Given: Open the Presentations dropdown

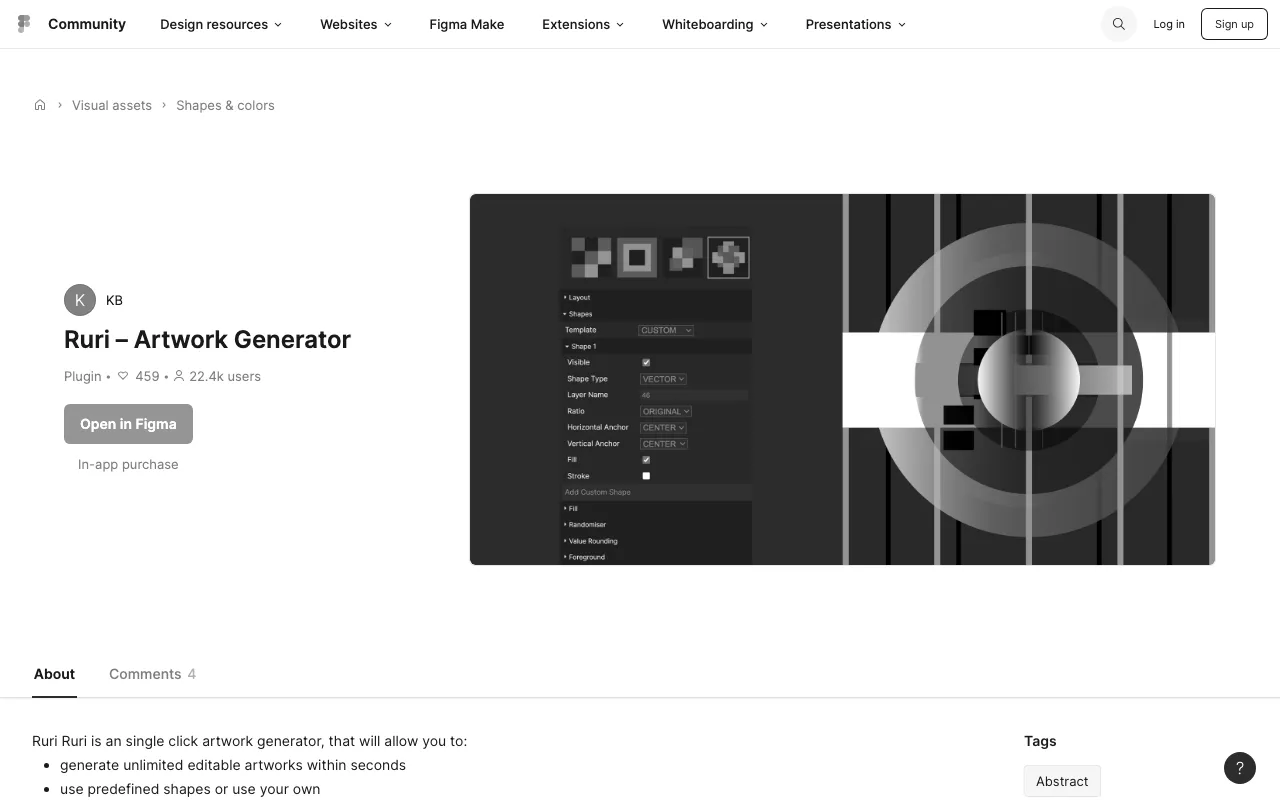Looking at the screenshot, I should point(856,24).
